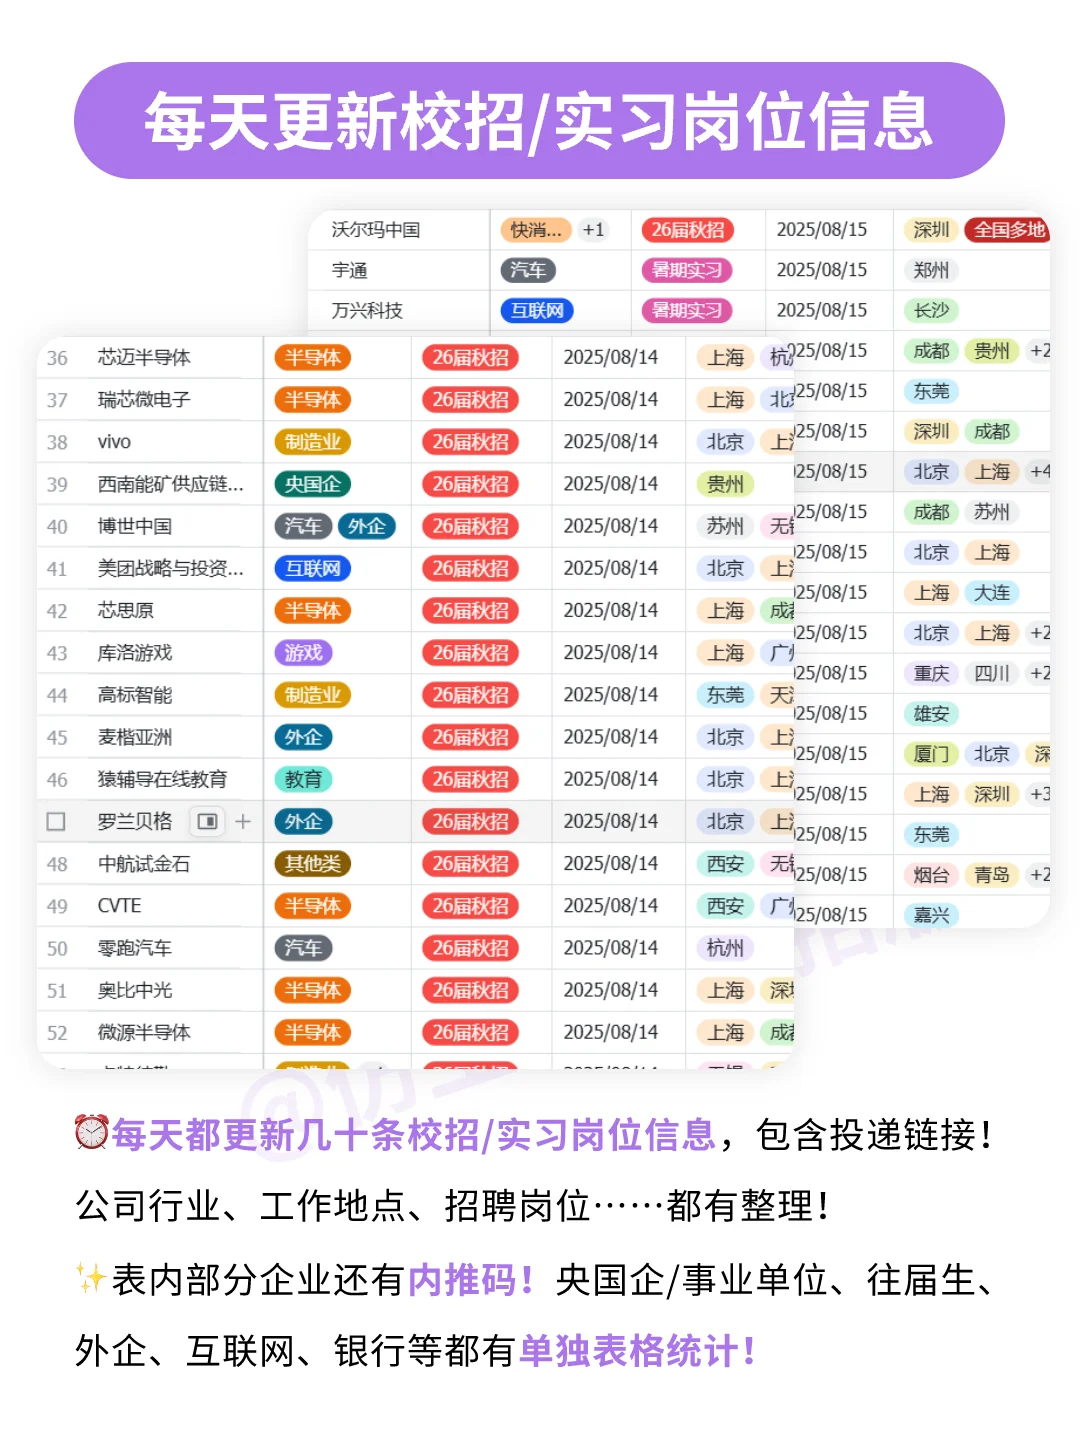
Task: Select the CVTE company cell
Action: pyautogui.click(x=119, y=906)
